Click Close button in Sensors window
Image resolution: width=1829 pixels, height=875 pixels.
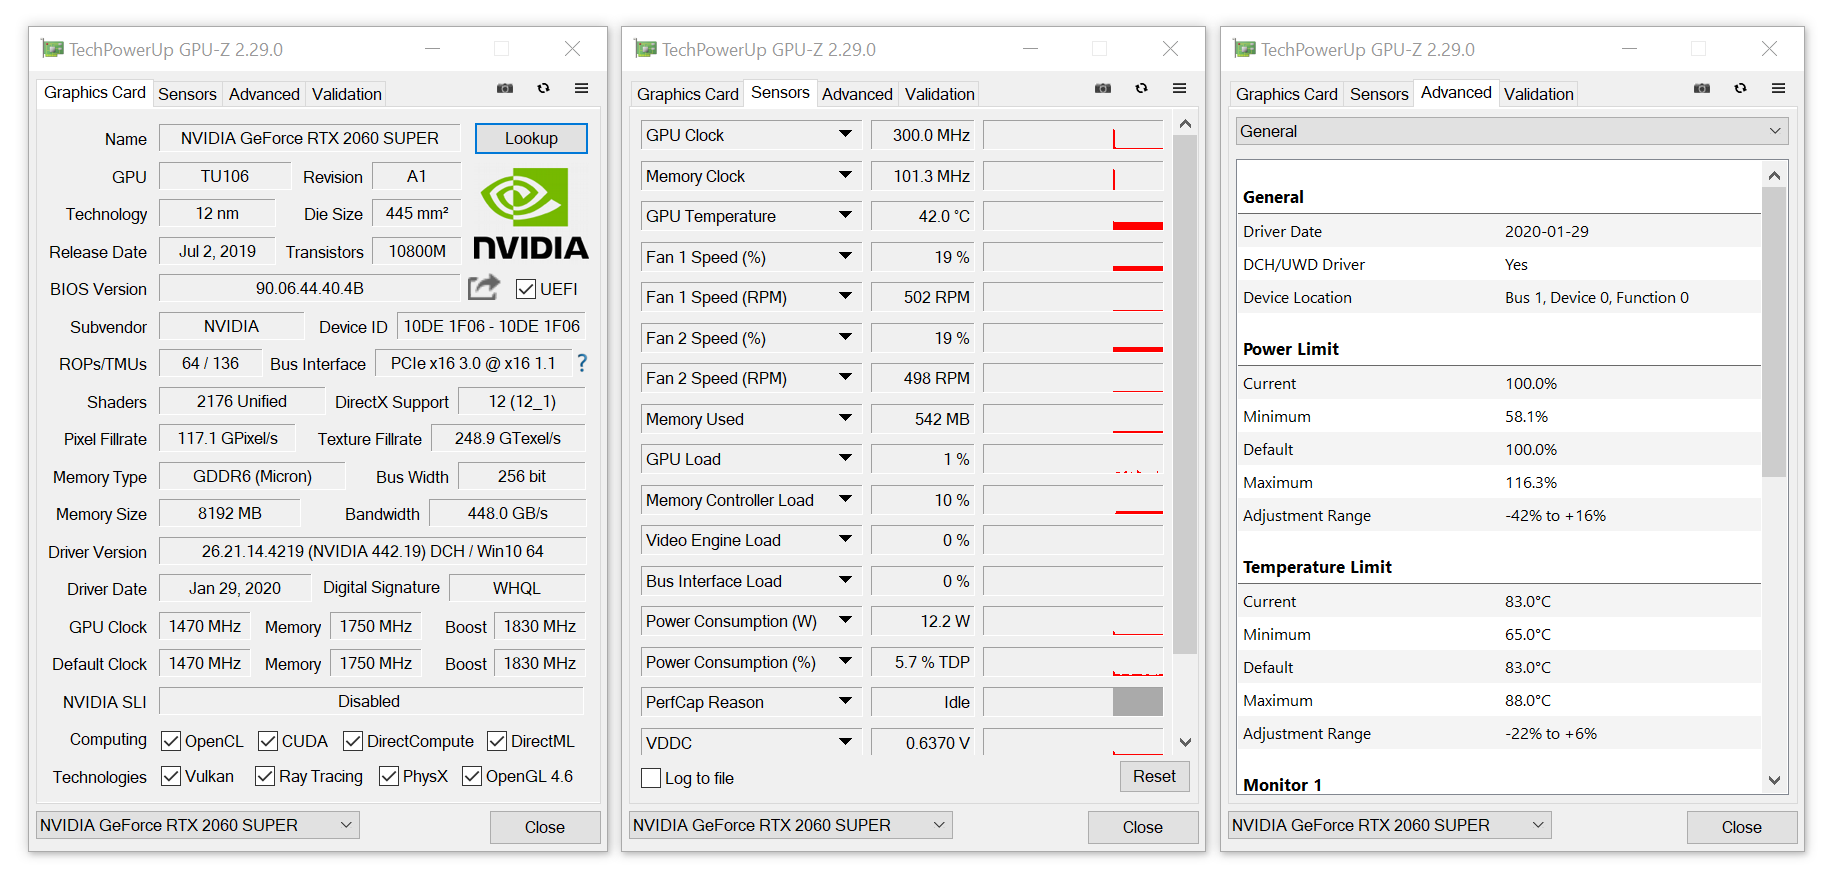click(x=1143, y=827)
